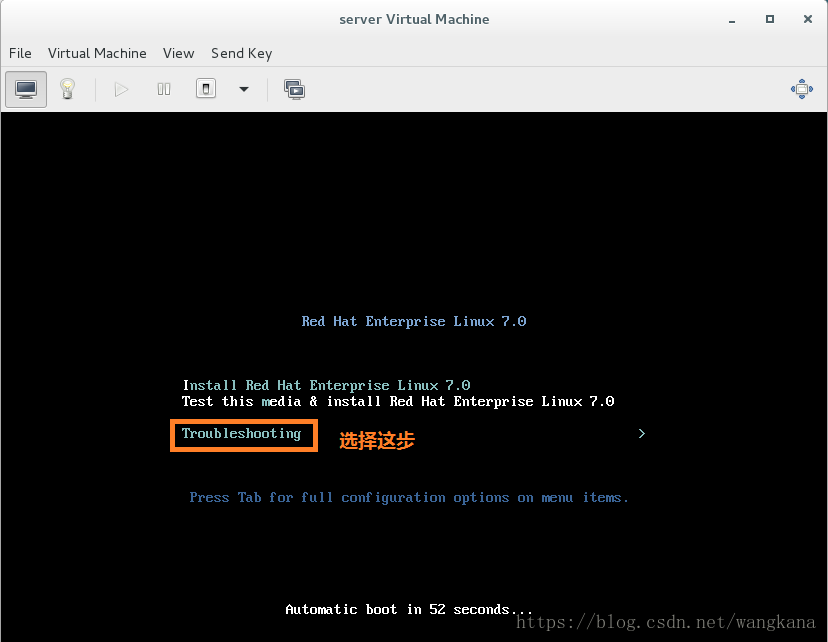Shut down the virtual machine

click(206, 89)
